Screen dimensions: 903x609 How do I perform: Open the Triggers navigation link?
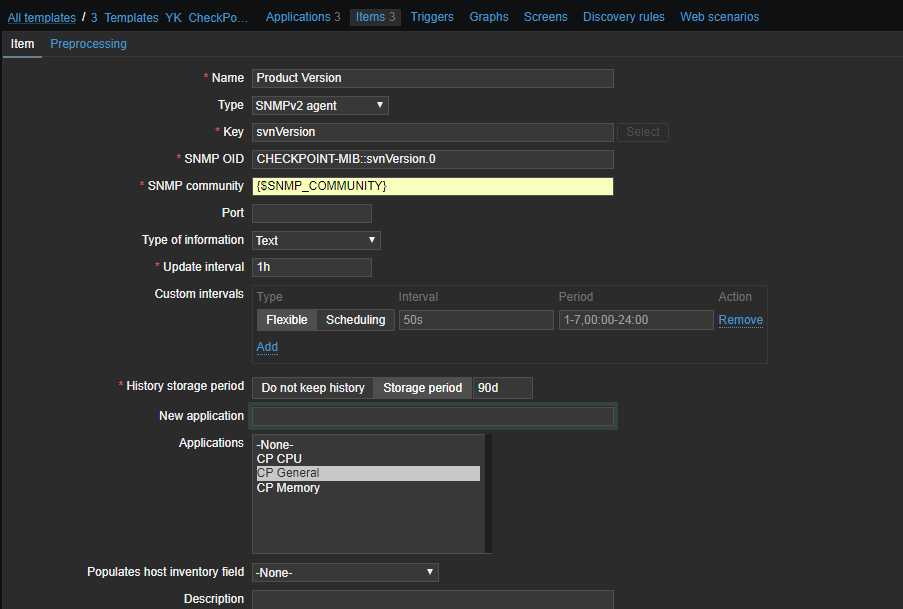(431, 17)
